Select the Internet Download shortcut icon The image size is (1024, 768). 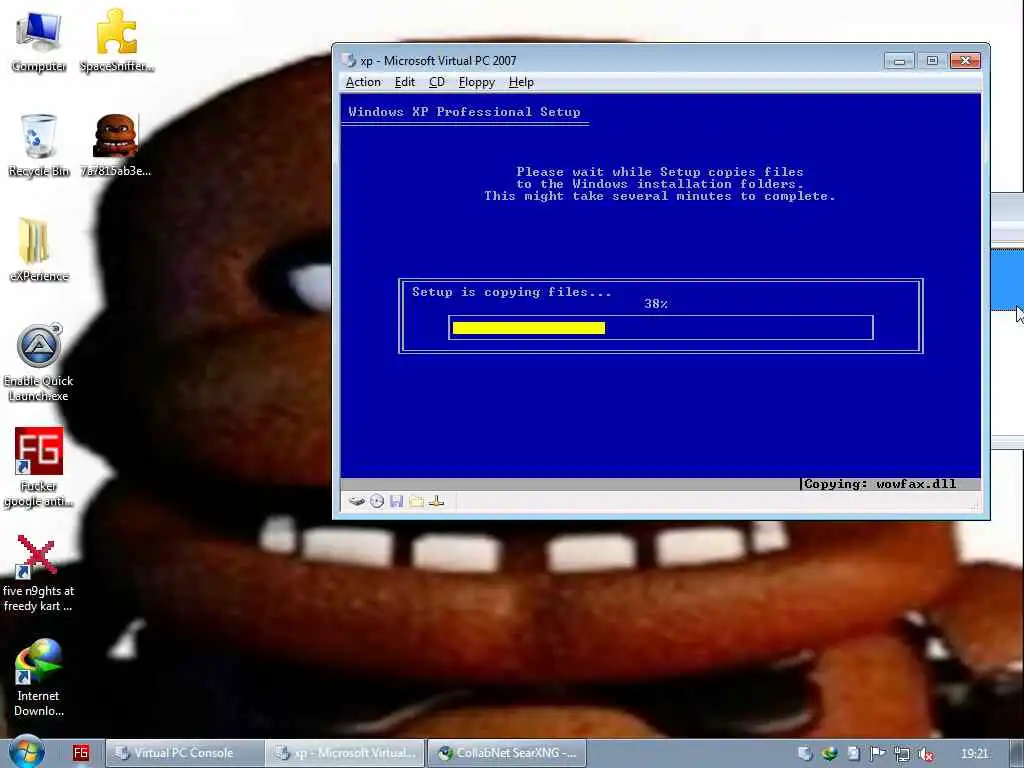tap(39, 678)
